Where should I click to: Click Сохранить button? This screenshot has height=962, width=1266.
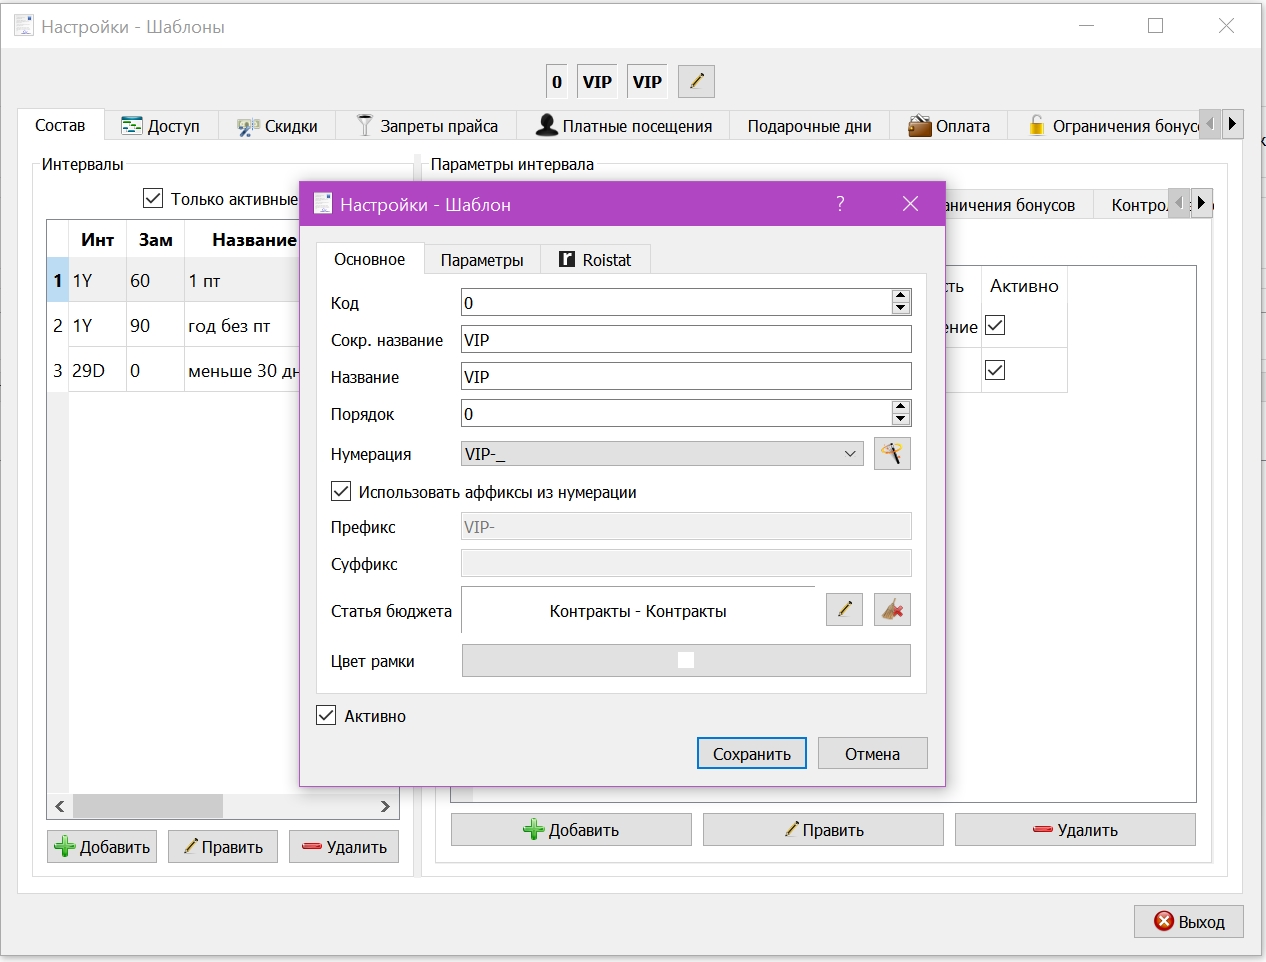[751, 753]
